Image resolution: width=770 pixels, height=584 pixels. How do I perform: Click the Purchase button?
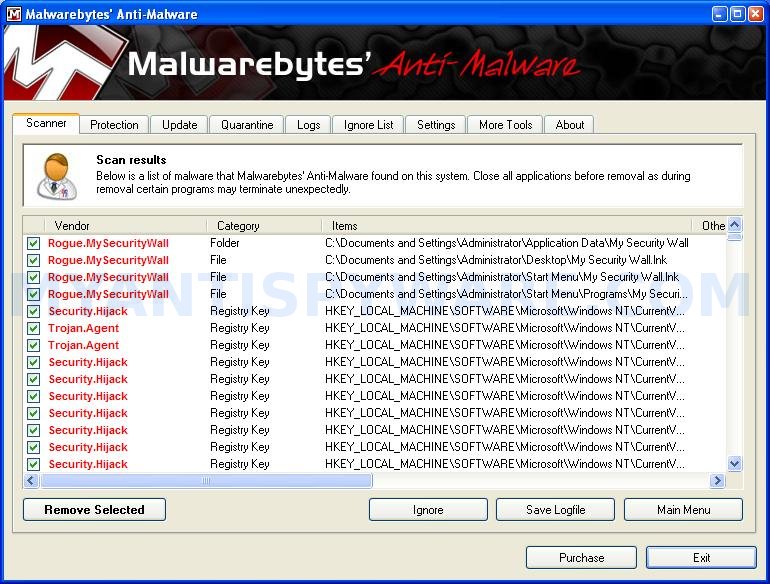[x=581, y=557]
